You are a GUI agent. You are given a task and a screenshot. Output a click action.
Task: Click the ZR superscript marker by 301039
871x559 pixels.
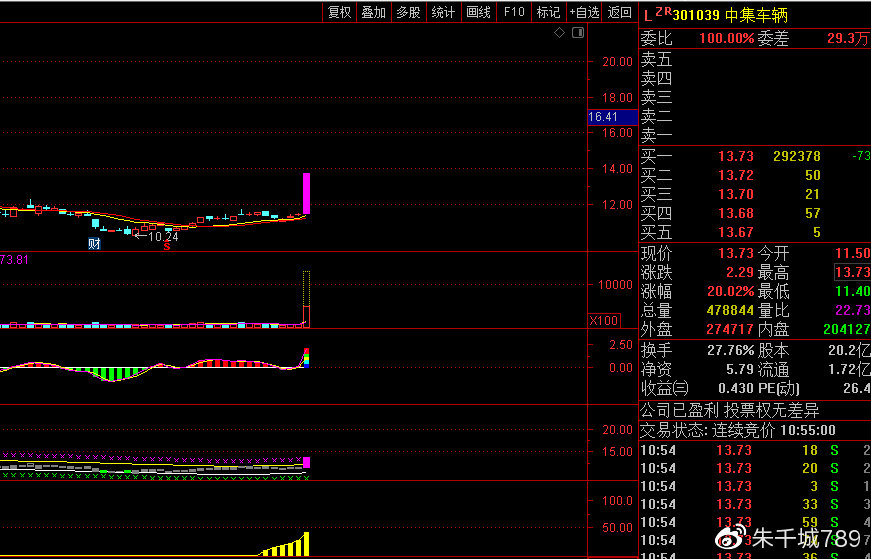point(663,13)
